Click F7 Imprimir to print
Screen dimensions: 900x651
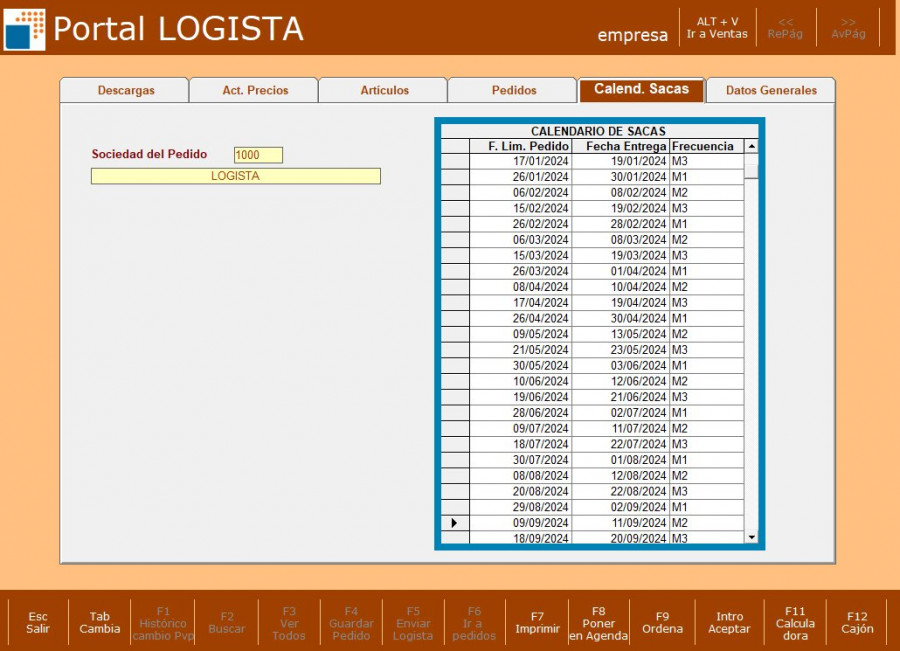537,623
